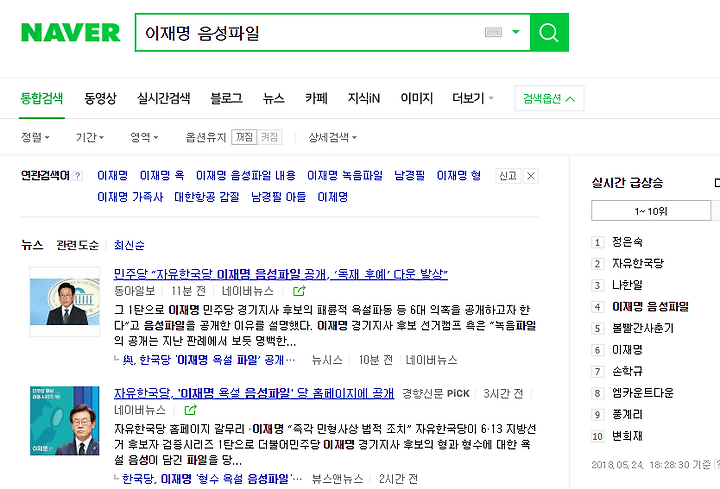The height and width of the screenshot is (489, 720).
Task: Switch to the 실시간검색 tab
Action: [163, 98]
